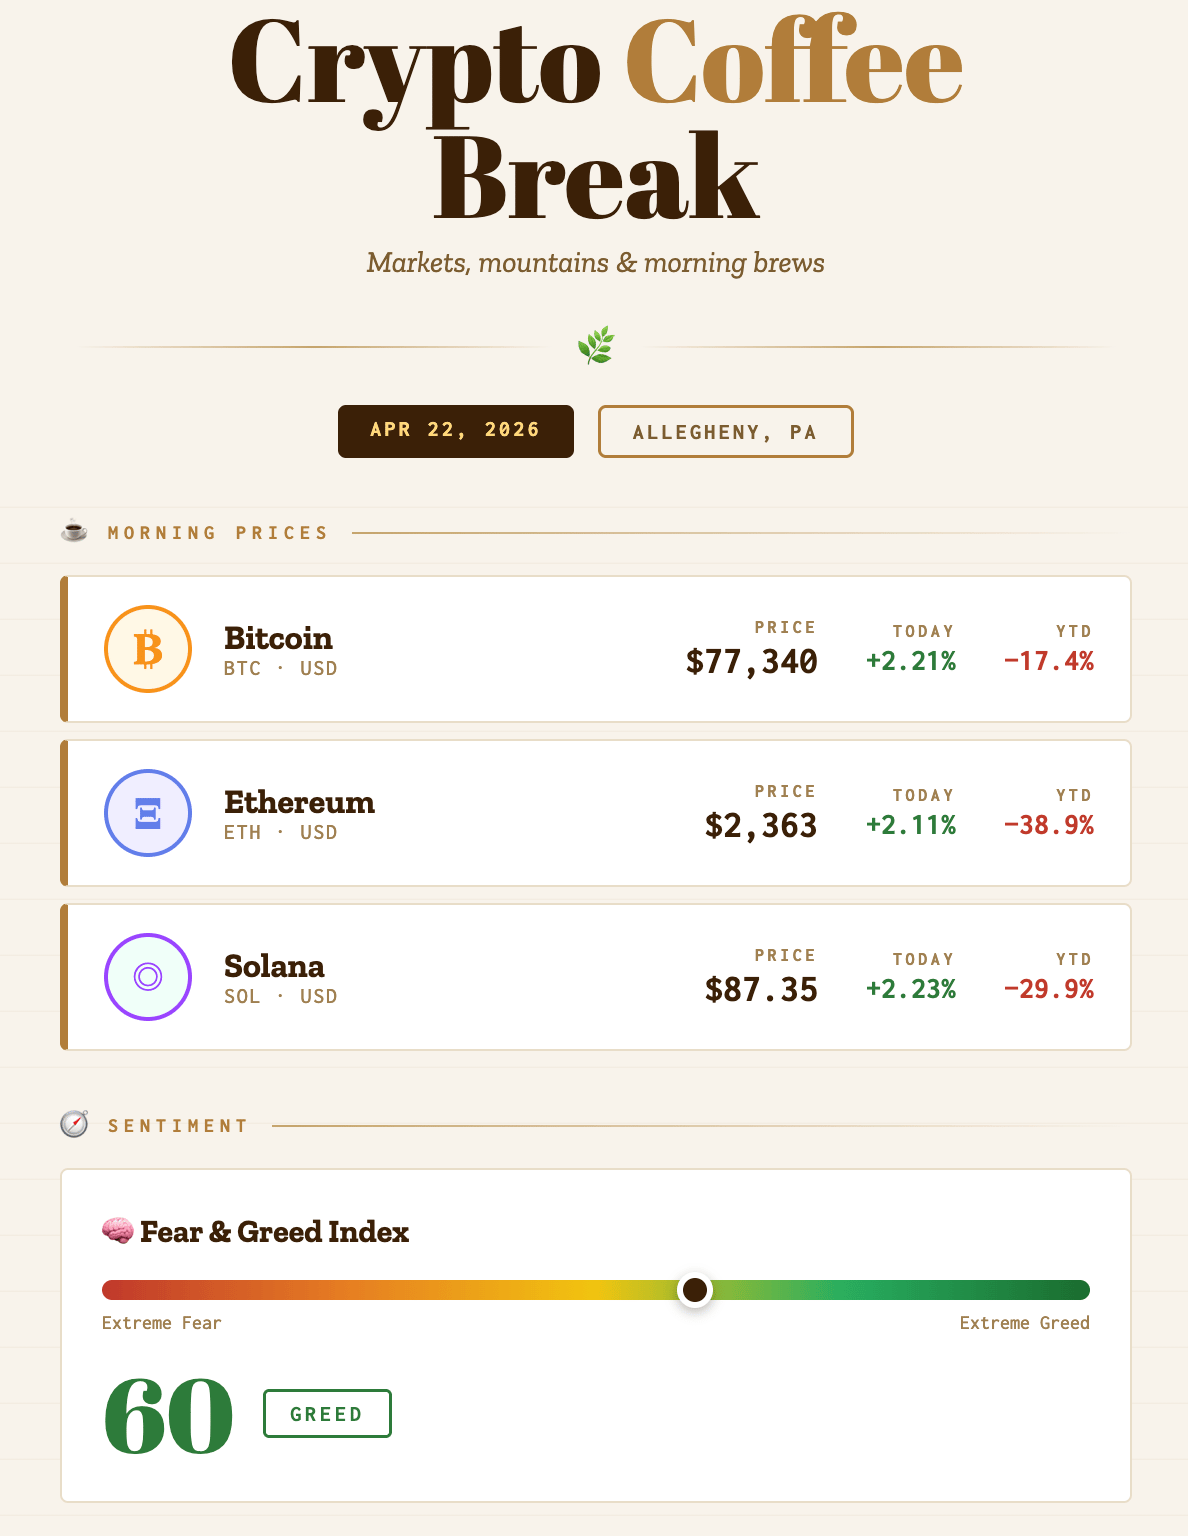
Task: Click the orange Bitcoin coin icon
Action: (148, 649)
